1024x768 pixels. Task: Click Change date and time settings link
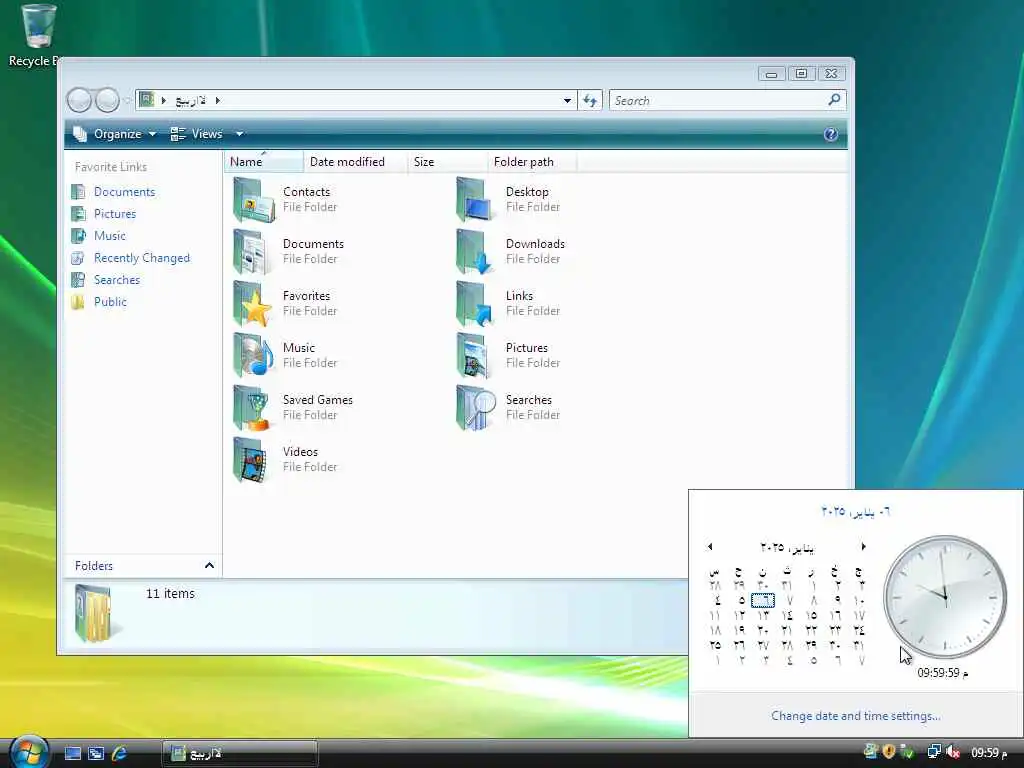click(856, 716)
